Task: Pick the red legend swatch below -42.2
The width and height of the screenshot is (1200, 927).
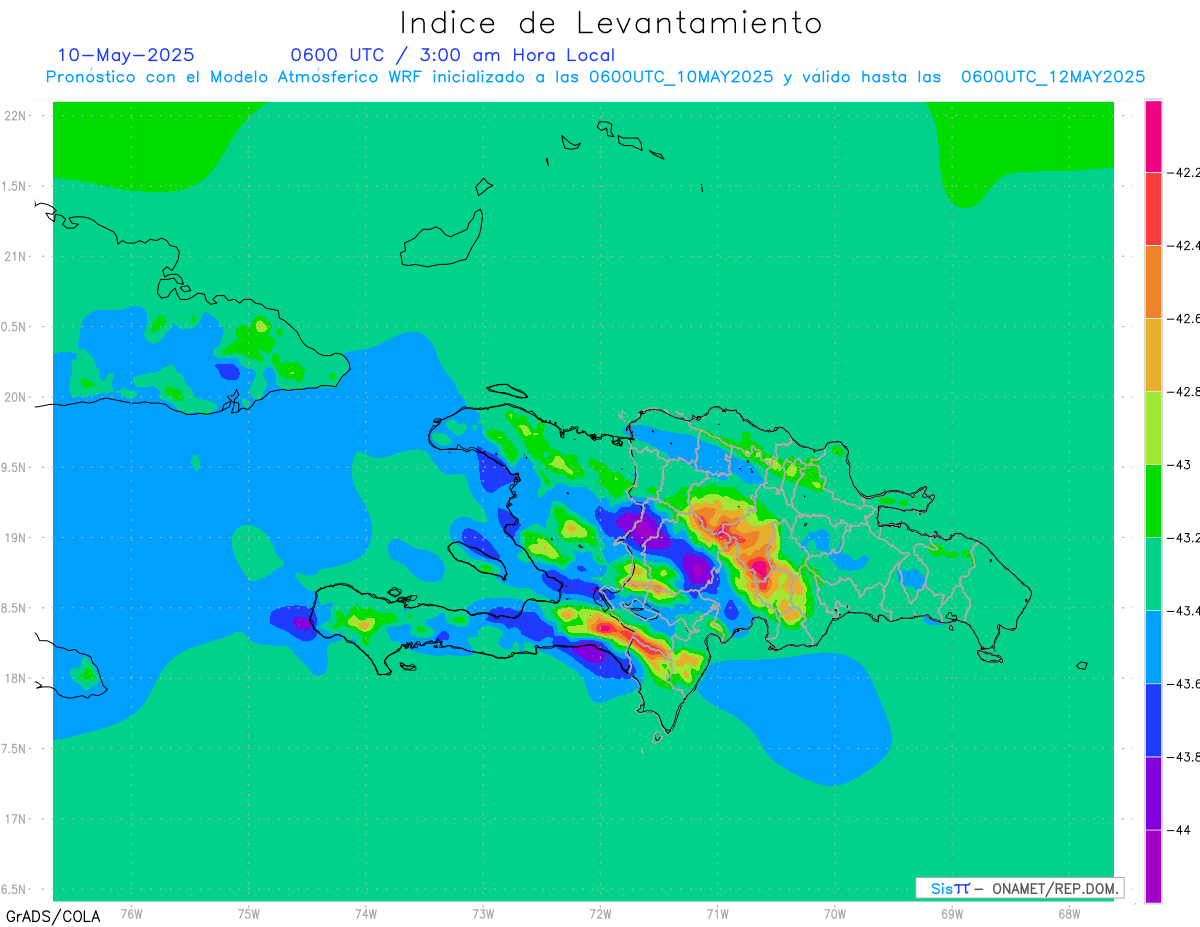Action: (1153, 209)
